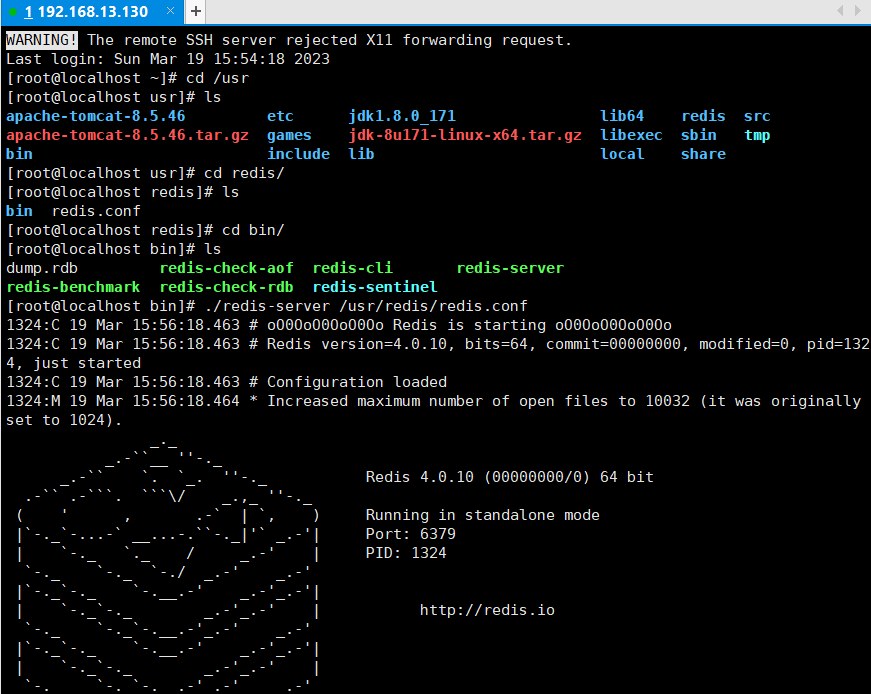Image resolution: width=871 pixels, height=694 pixels.
Task: Open the http://redis.io link
Action: click(487, 610)
